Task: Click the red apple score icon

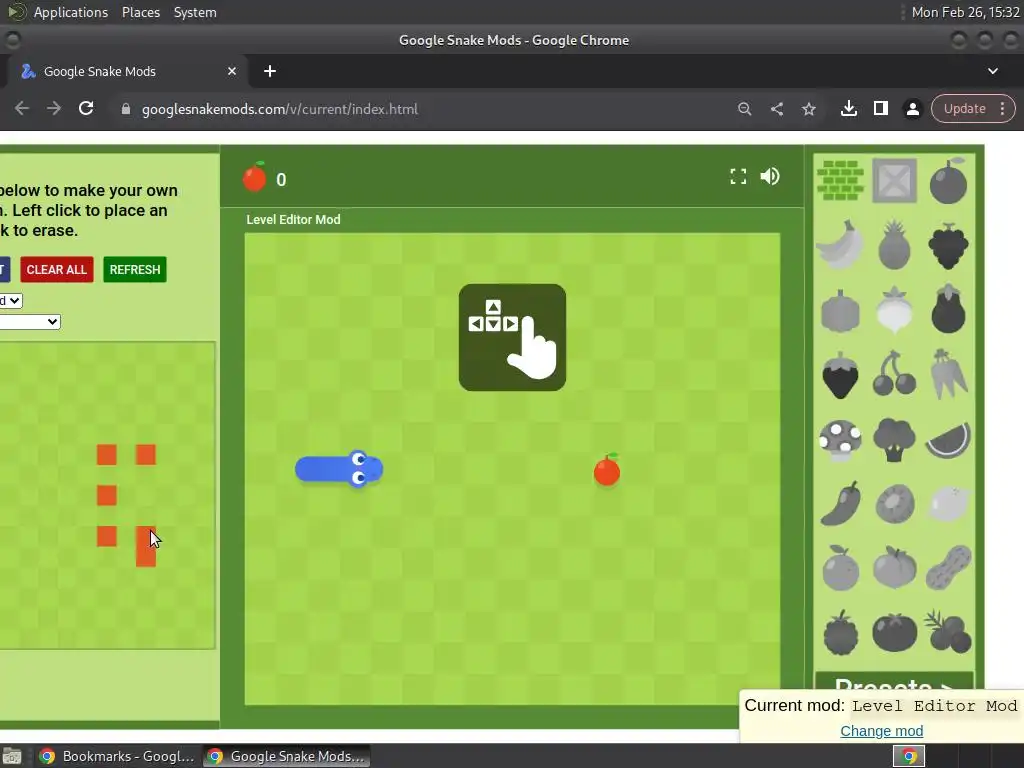Action: click(x=254, y=177)
